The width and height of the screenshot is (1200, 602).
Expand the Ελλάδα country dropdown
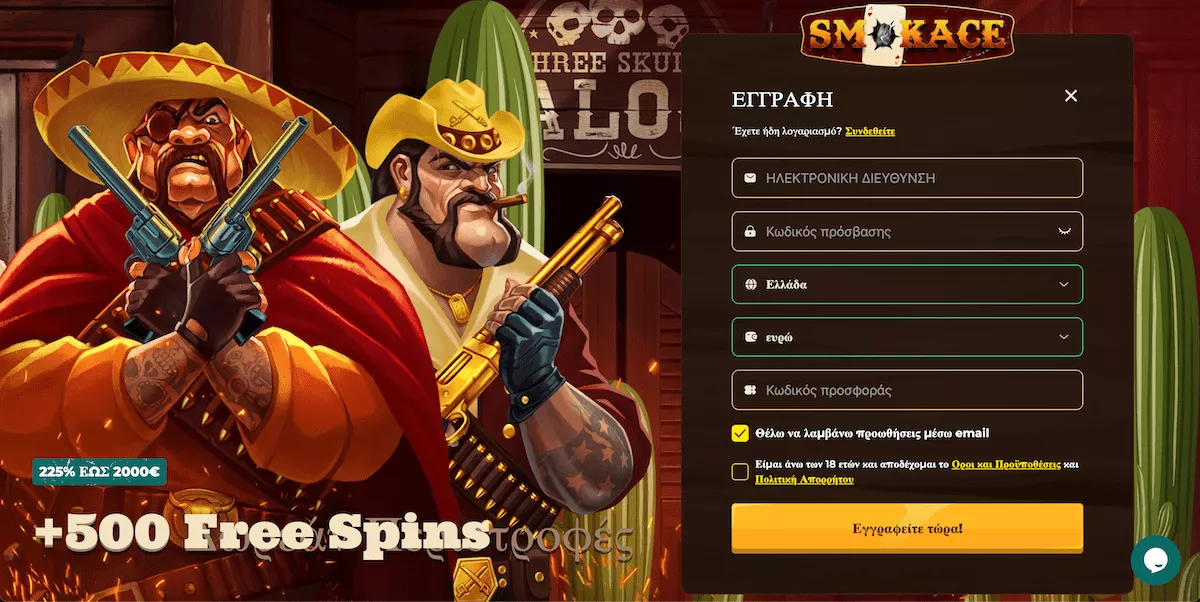(907, 284)
